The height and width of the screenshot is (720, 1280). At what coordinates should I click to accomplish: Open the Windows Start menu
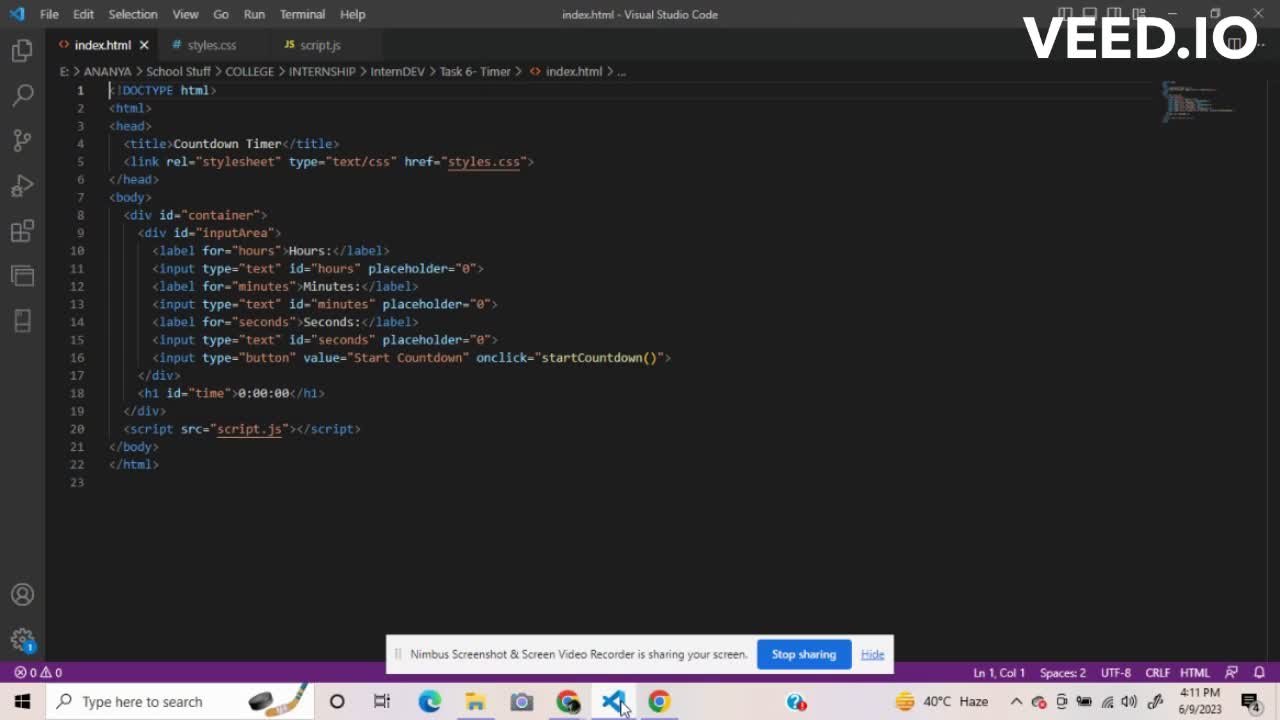[22, 702]
